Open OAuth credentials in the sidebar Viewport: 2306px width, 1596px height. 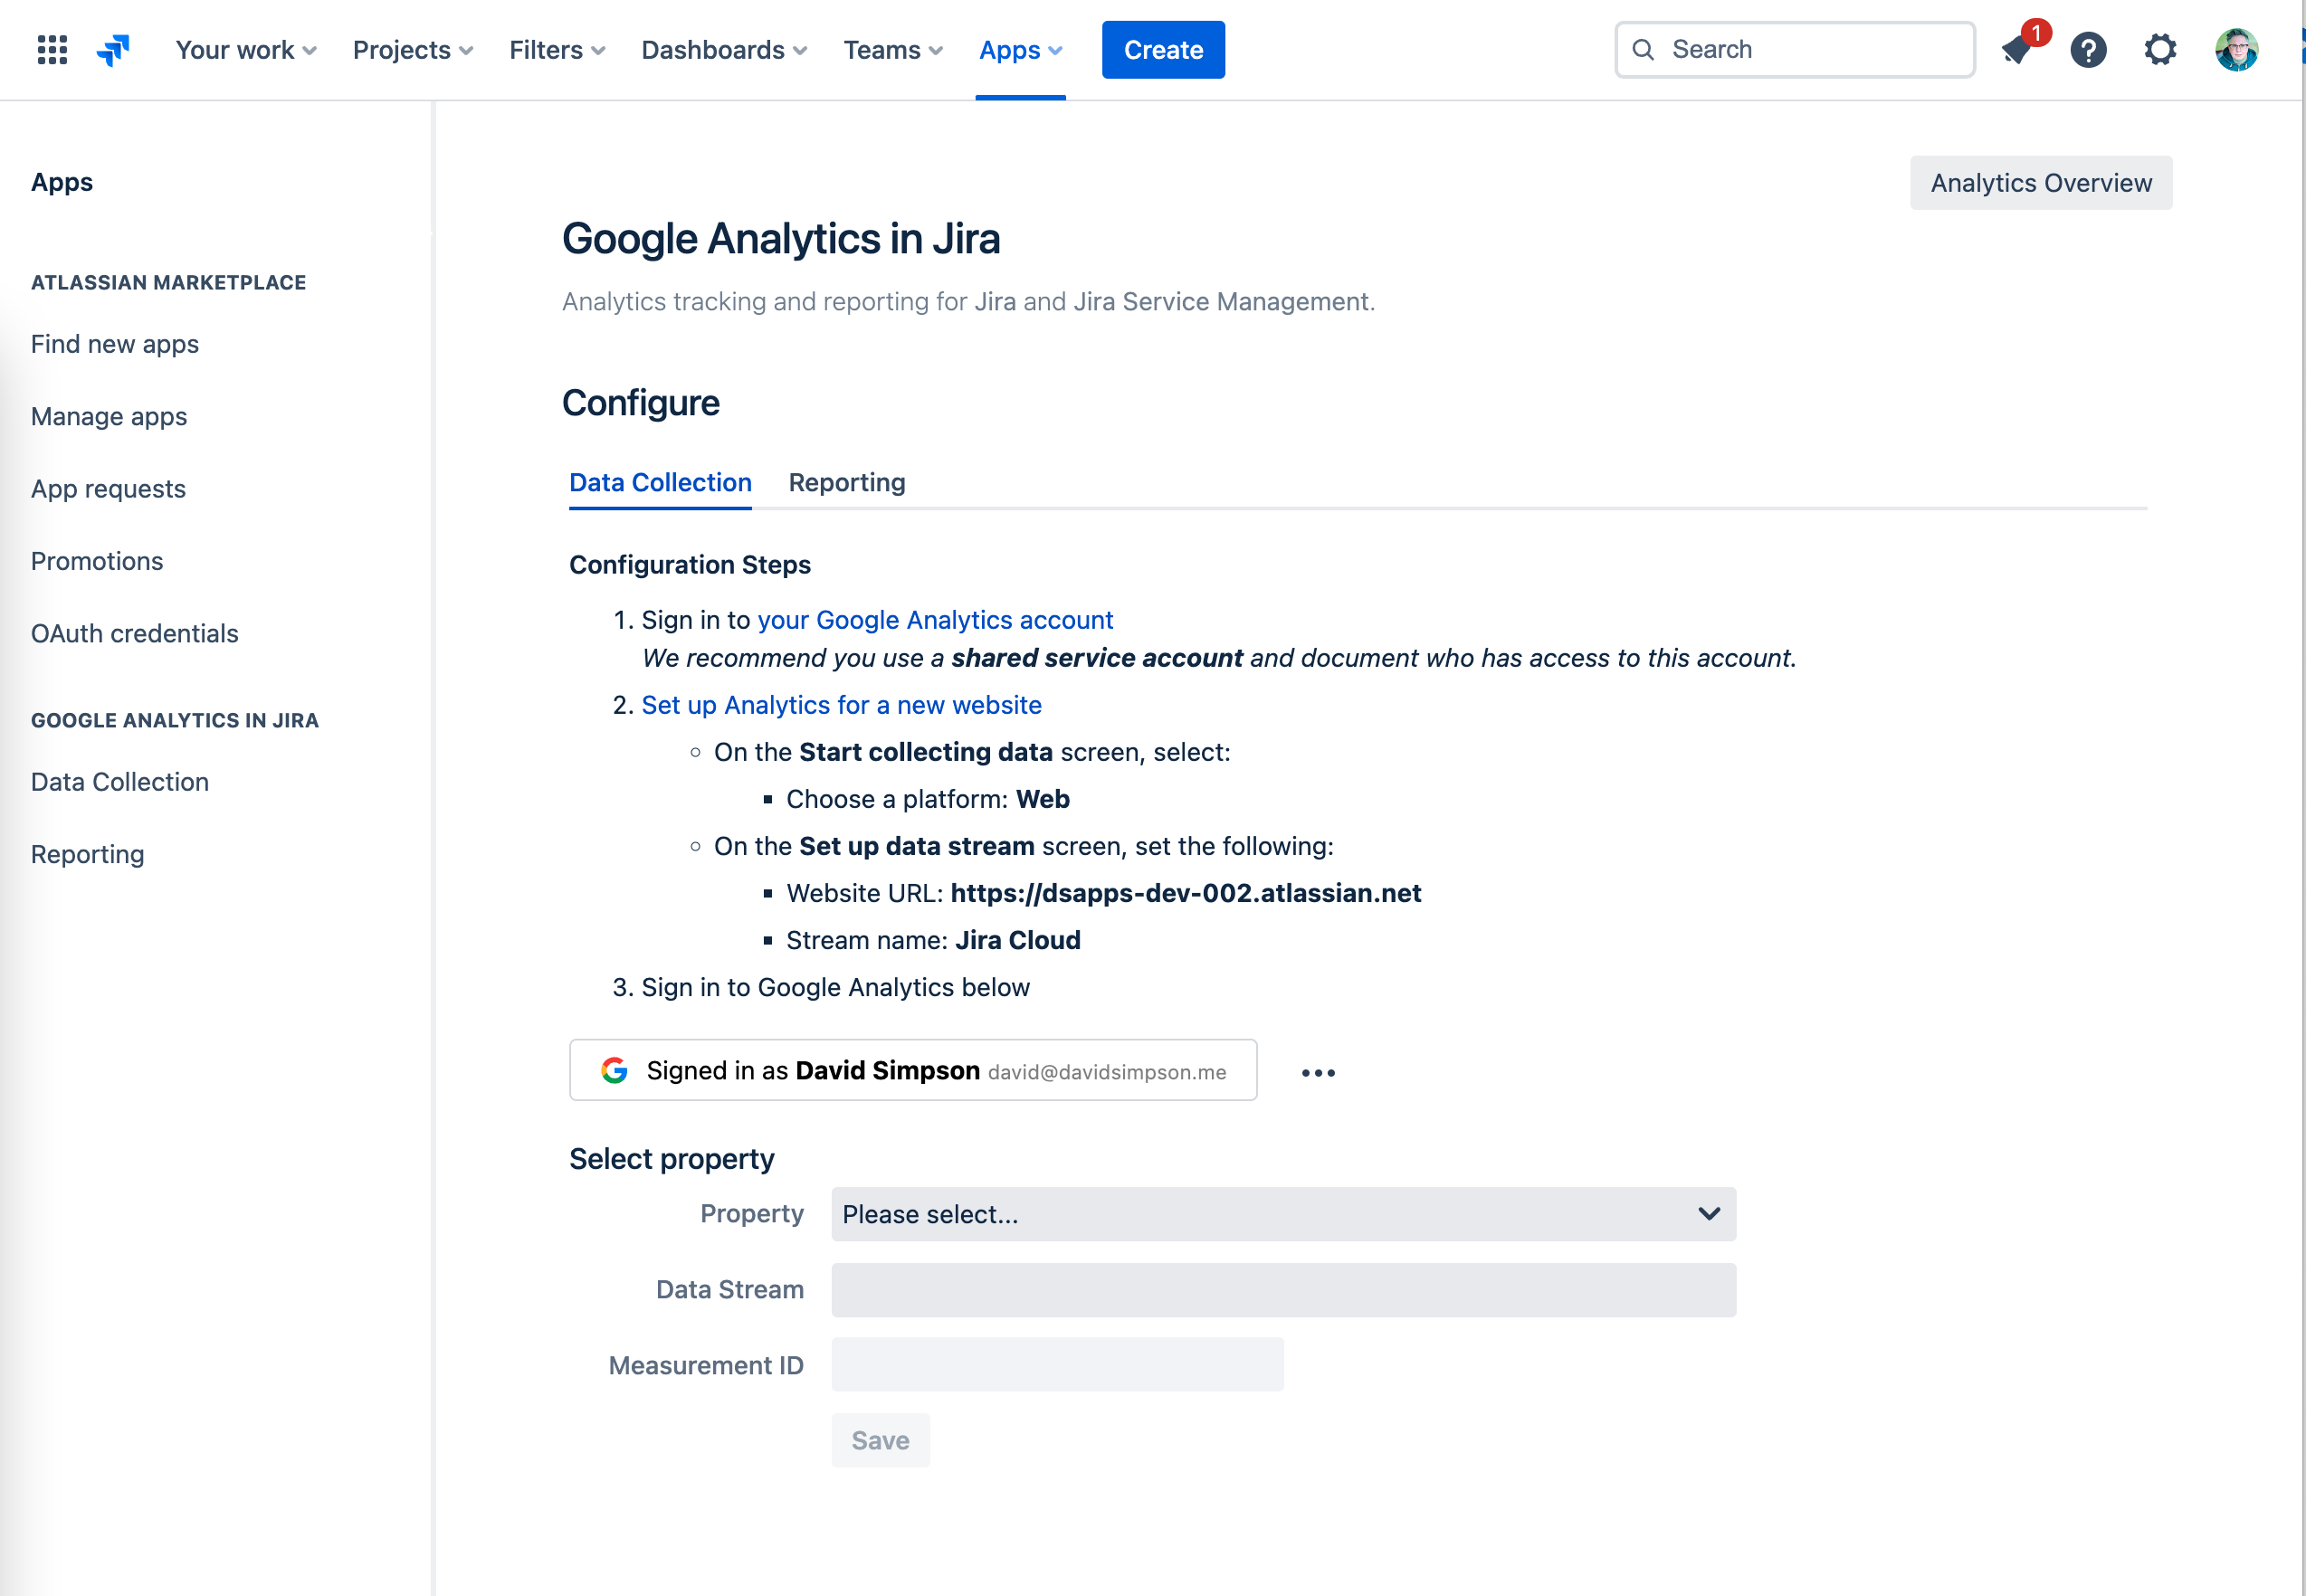(135, 634)
